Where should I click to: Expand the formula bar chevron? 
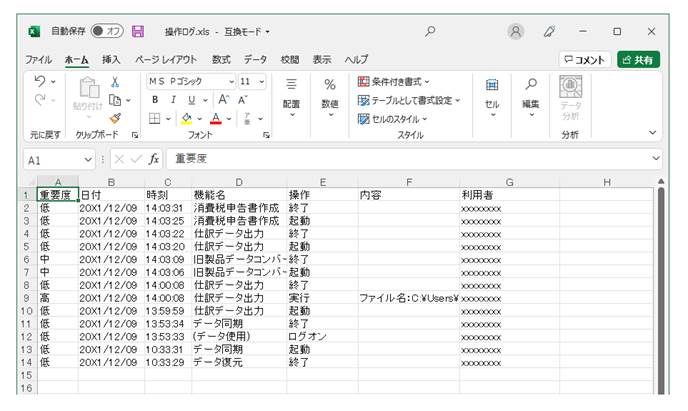pos(656,158)
